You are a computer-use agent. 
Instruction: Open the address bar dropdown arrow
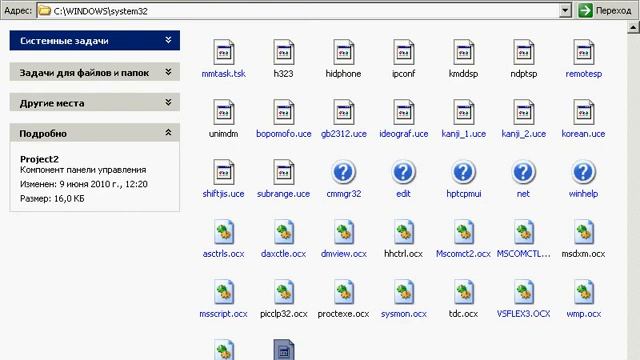565,11
